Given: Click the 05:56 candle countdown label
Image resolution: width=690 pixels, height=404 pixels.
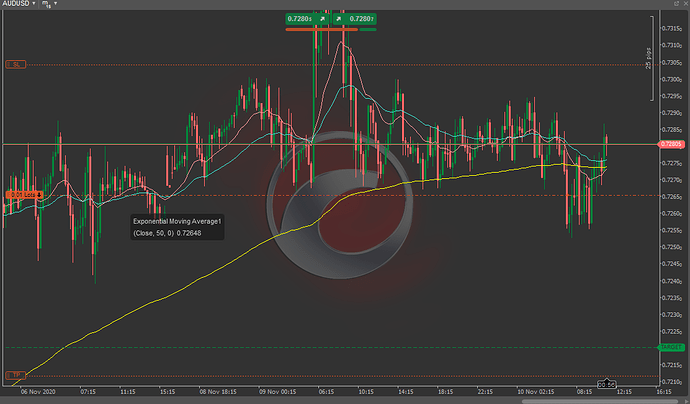Looking at the screenshot, I should coord(606,384).
